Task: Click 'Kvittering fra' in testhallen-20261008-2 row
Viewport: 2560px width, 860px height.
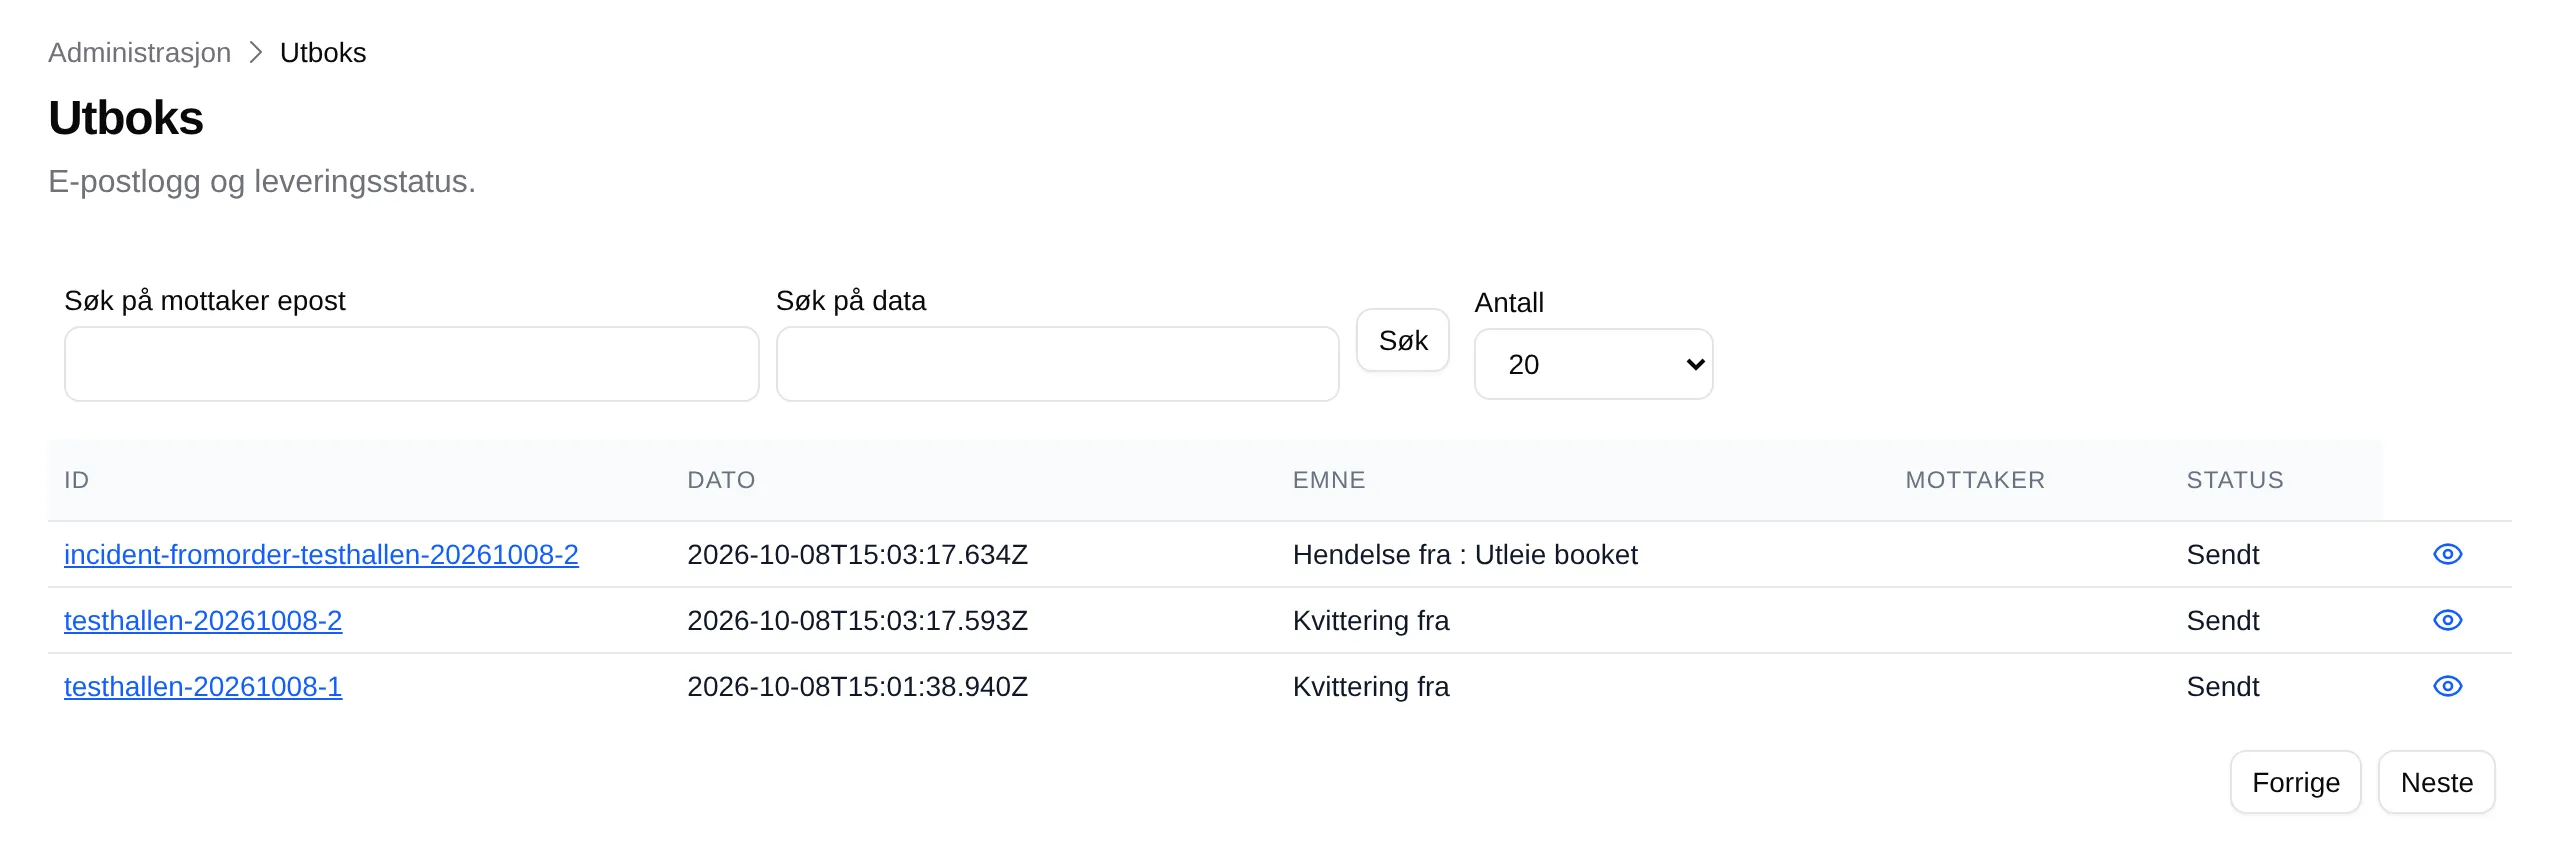Action: point(1371,620)
